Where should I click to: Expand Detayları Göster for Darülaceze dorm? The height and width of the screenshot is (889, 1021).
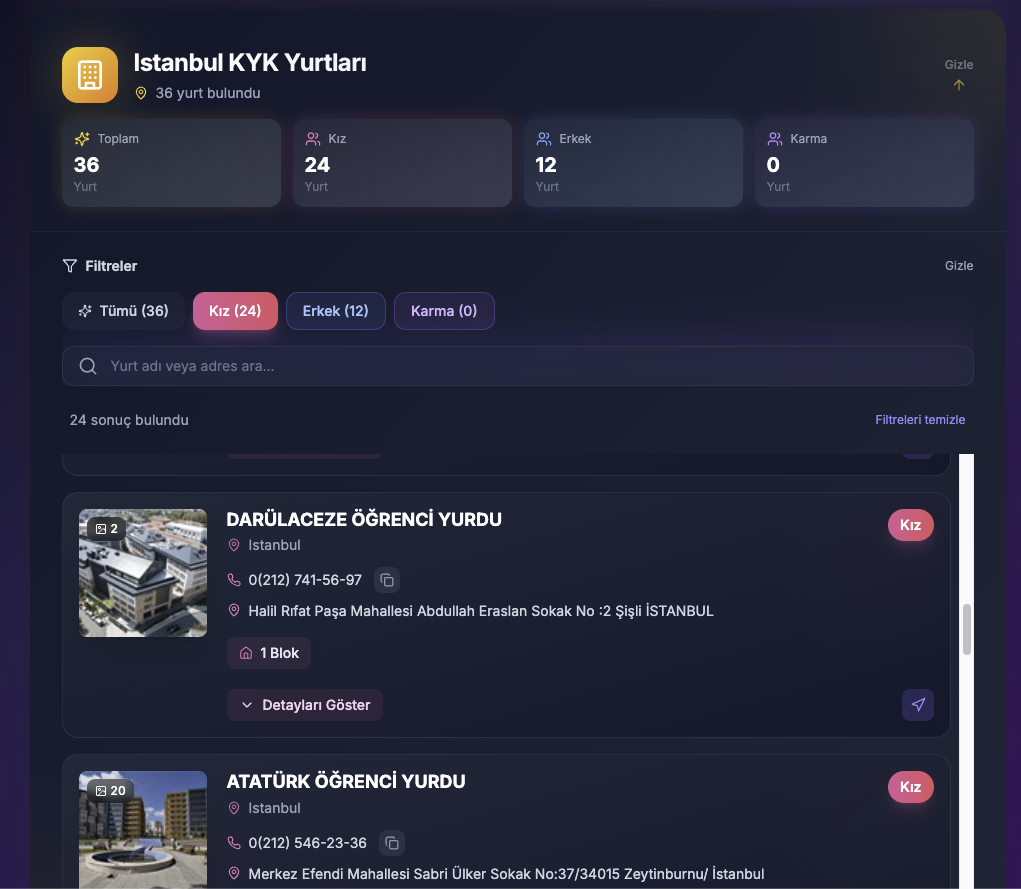(305, 705)
